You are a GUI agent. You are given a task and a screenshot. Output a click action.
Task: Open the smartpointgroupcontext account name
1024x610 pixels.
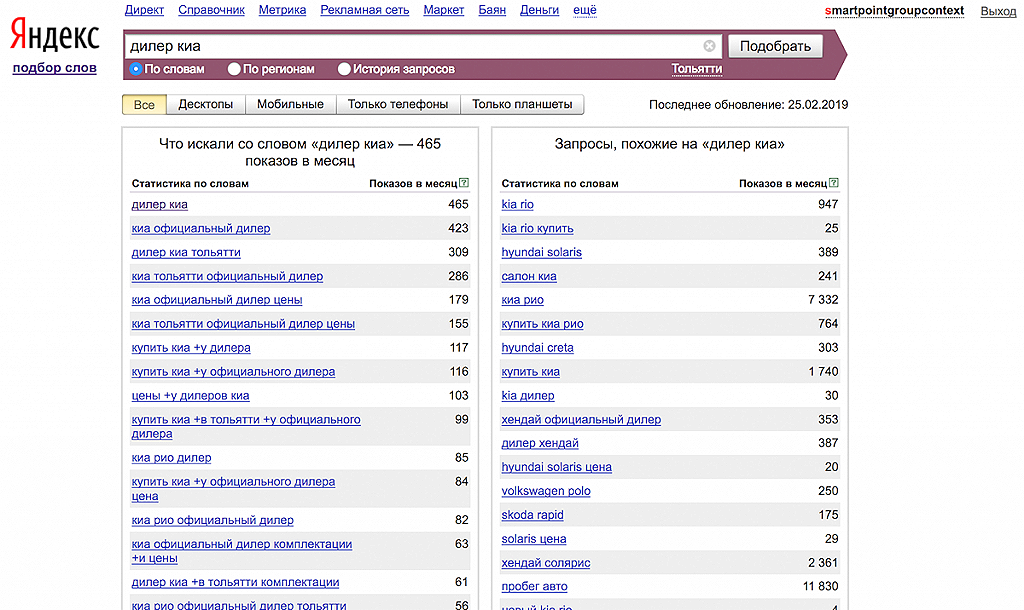click(x=894, y=10)
